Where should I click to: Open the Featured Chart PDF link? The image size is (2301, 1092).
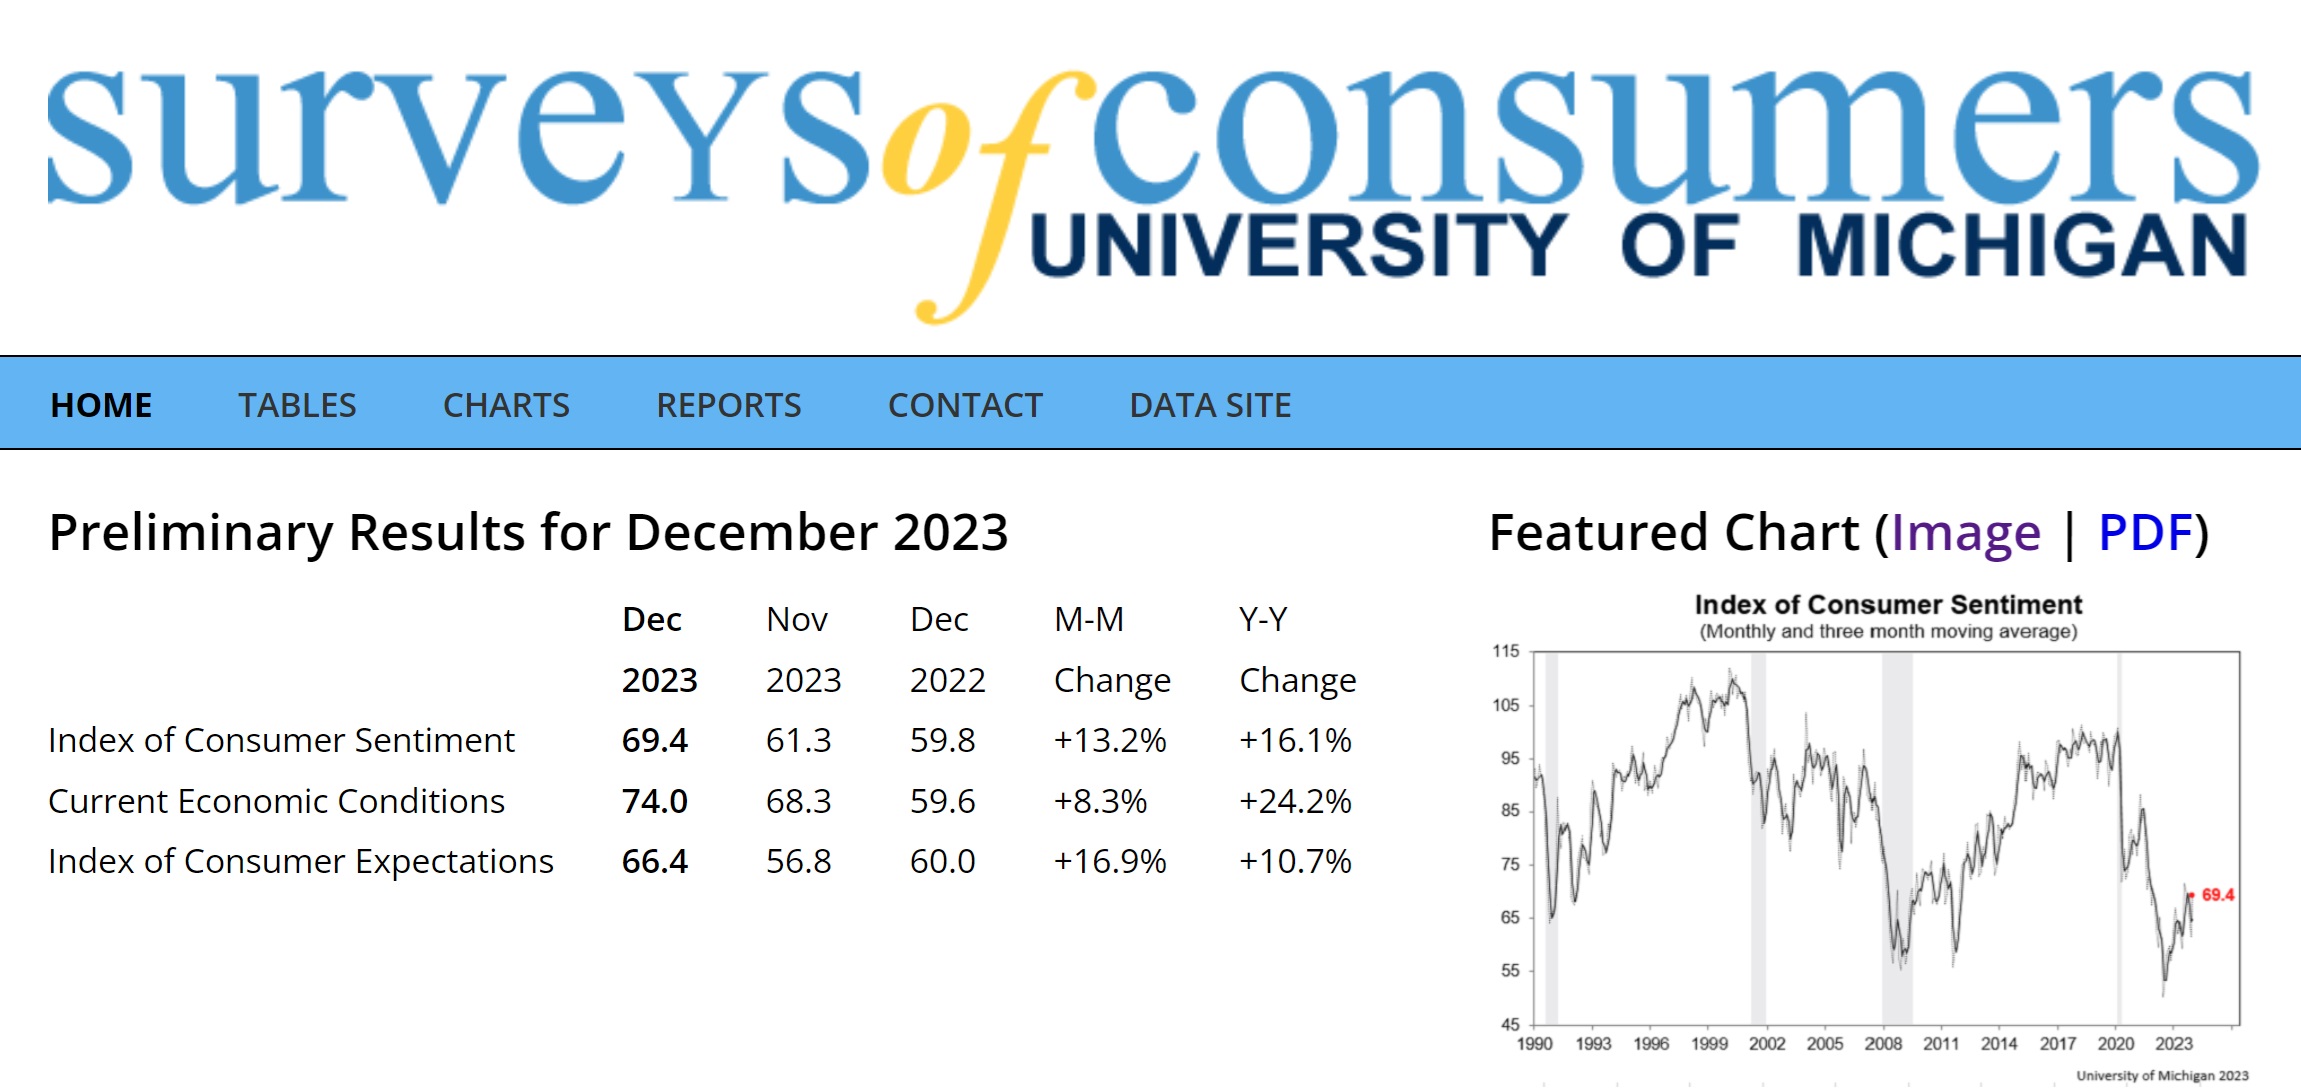(2145, 532)
